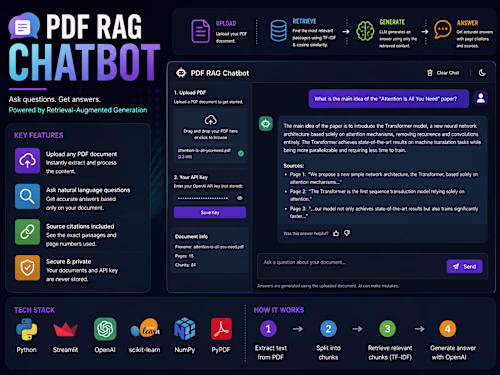Give thumbs down to the answer

[347, 233]
